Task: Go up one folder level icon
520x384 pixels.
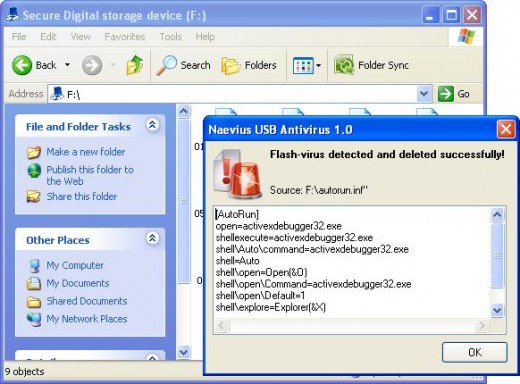Action: pos(135,65)
